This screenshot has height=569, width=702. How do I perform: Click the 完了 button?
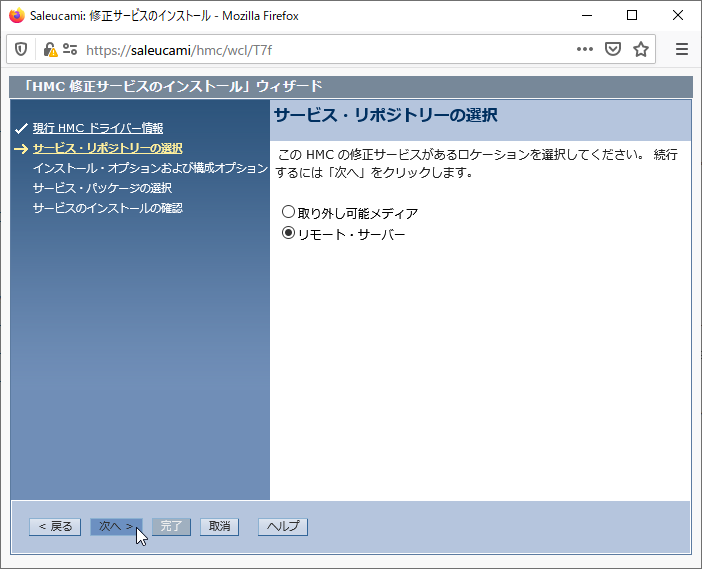coord(171,527)
